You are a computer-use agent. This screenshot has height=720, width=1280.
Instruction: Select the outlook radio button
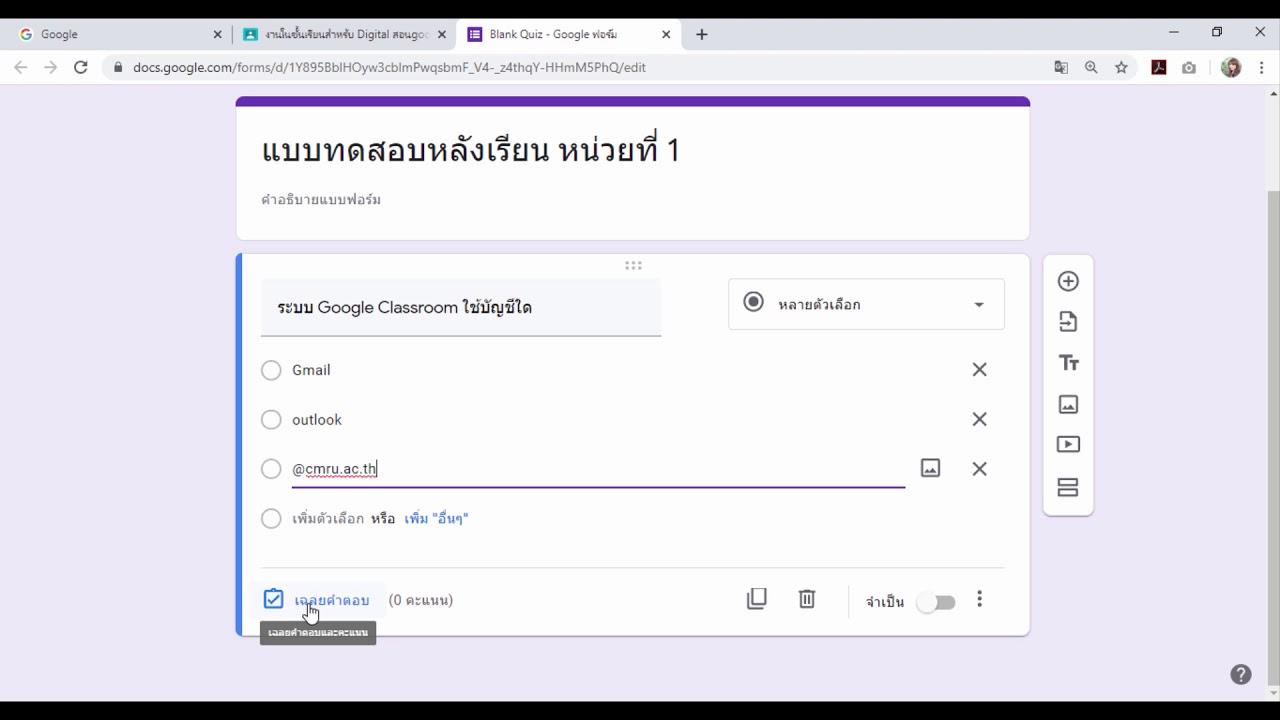[x=271, y=420]
